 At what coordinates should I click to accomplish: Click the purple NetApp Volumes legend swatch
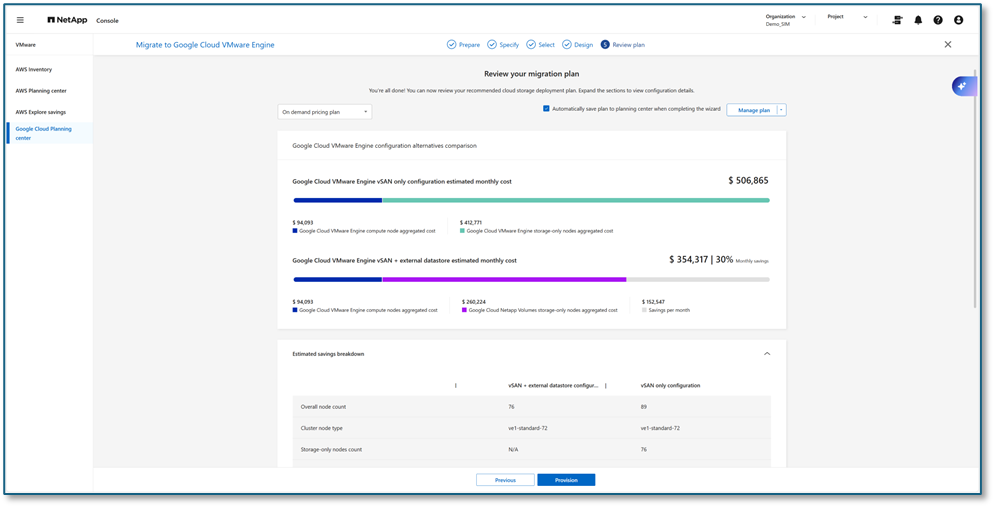(x=465, y=310)
